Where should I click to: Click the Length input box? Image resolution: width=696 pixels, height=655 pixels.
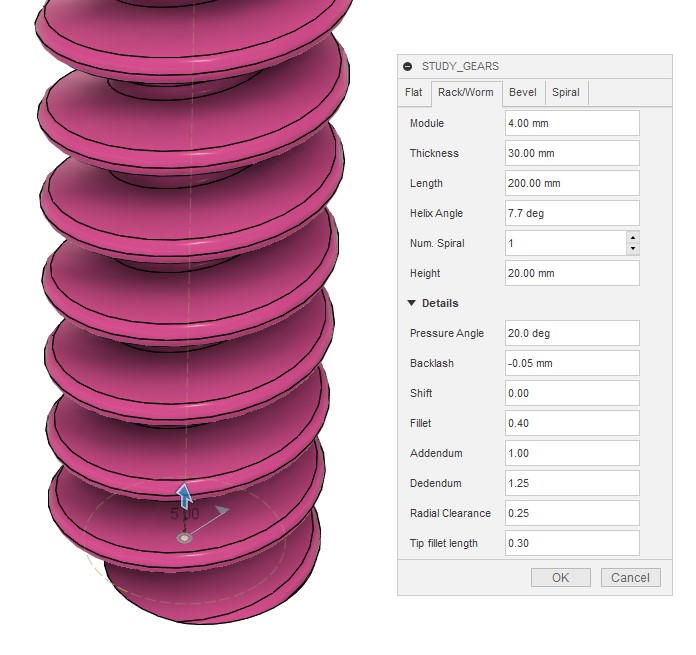point(571,183)
